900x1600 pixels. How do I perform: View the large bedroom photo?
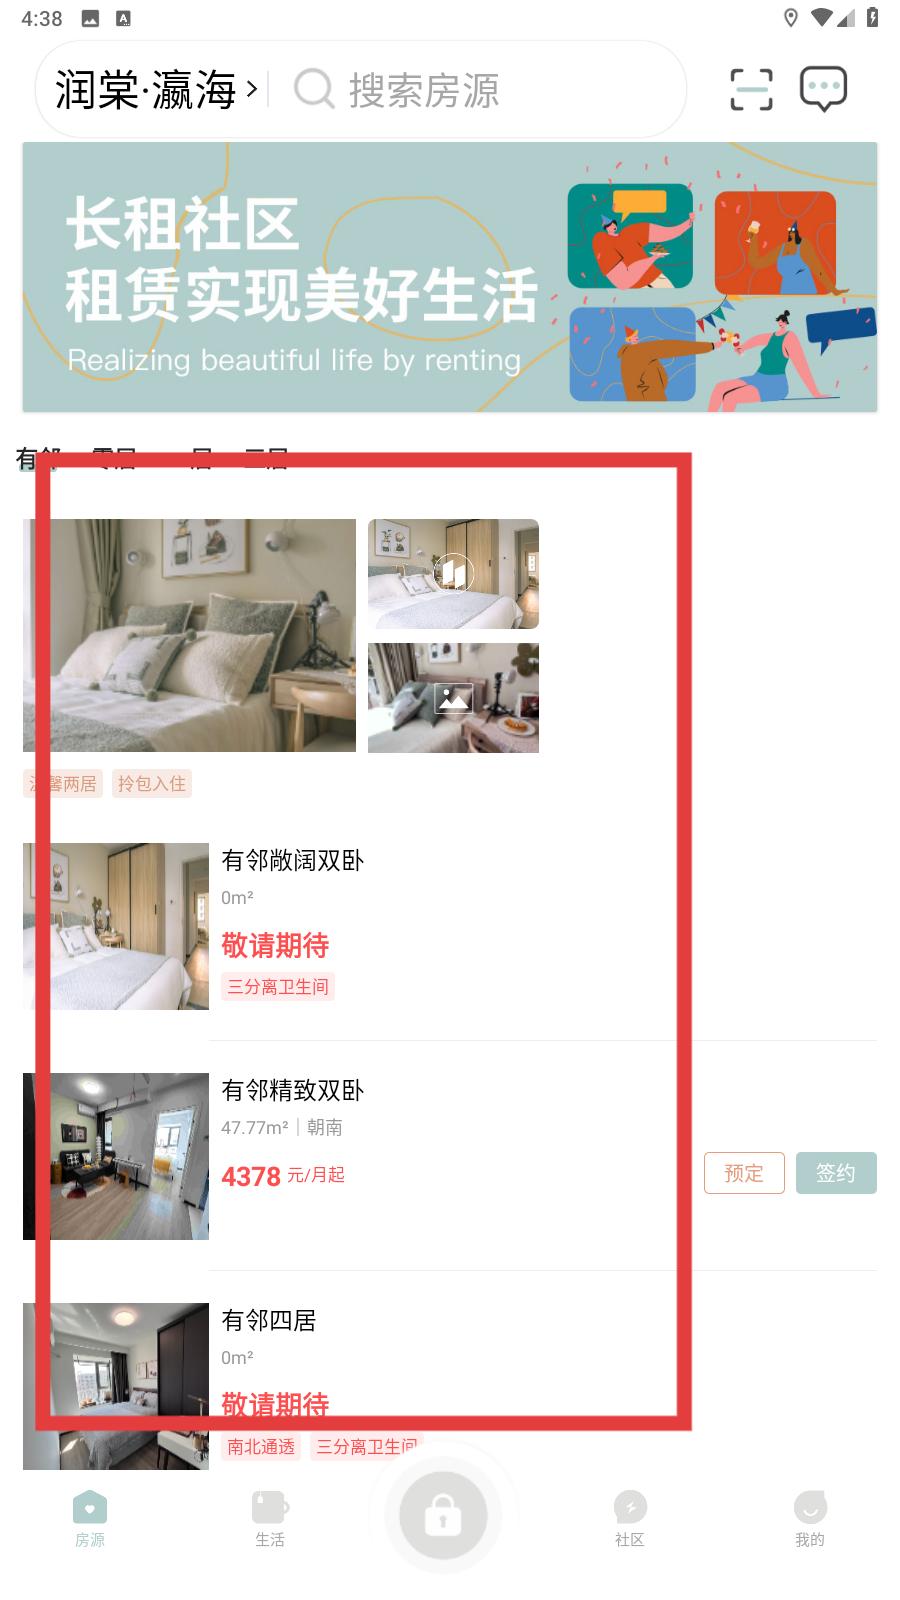click(x=189, y=635)
